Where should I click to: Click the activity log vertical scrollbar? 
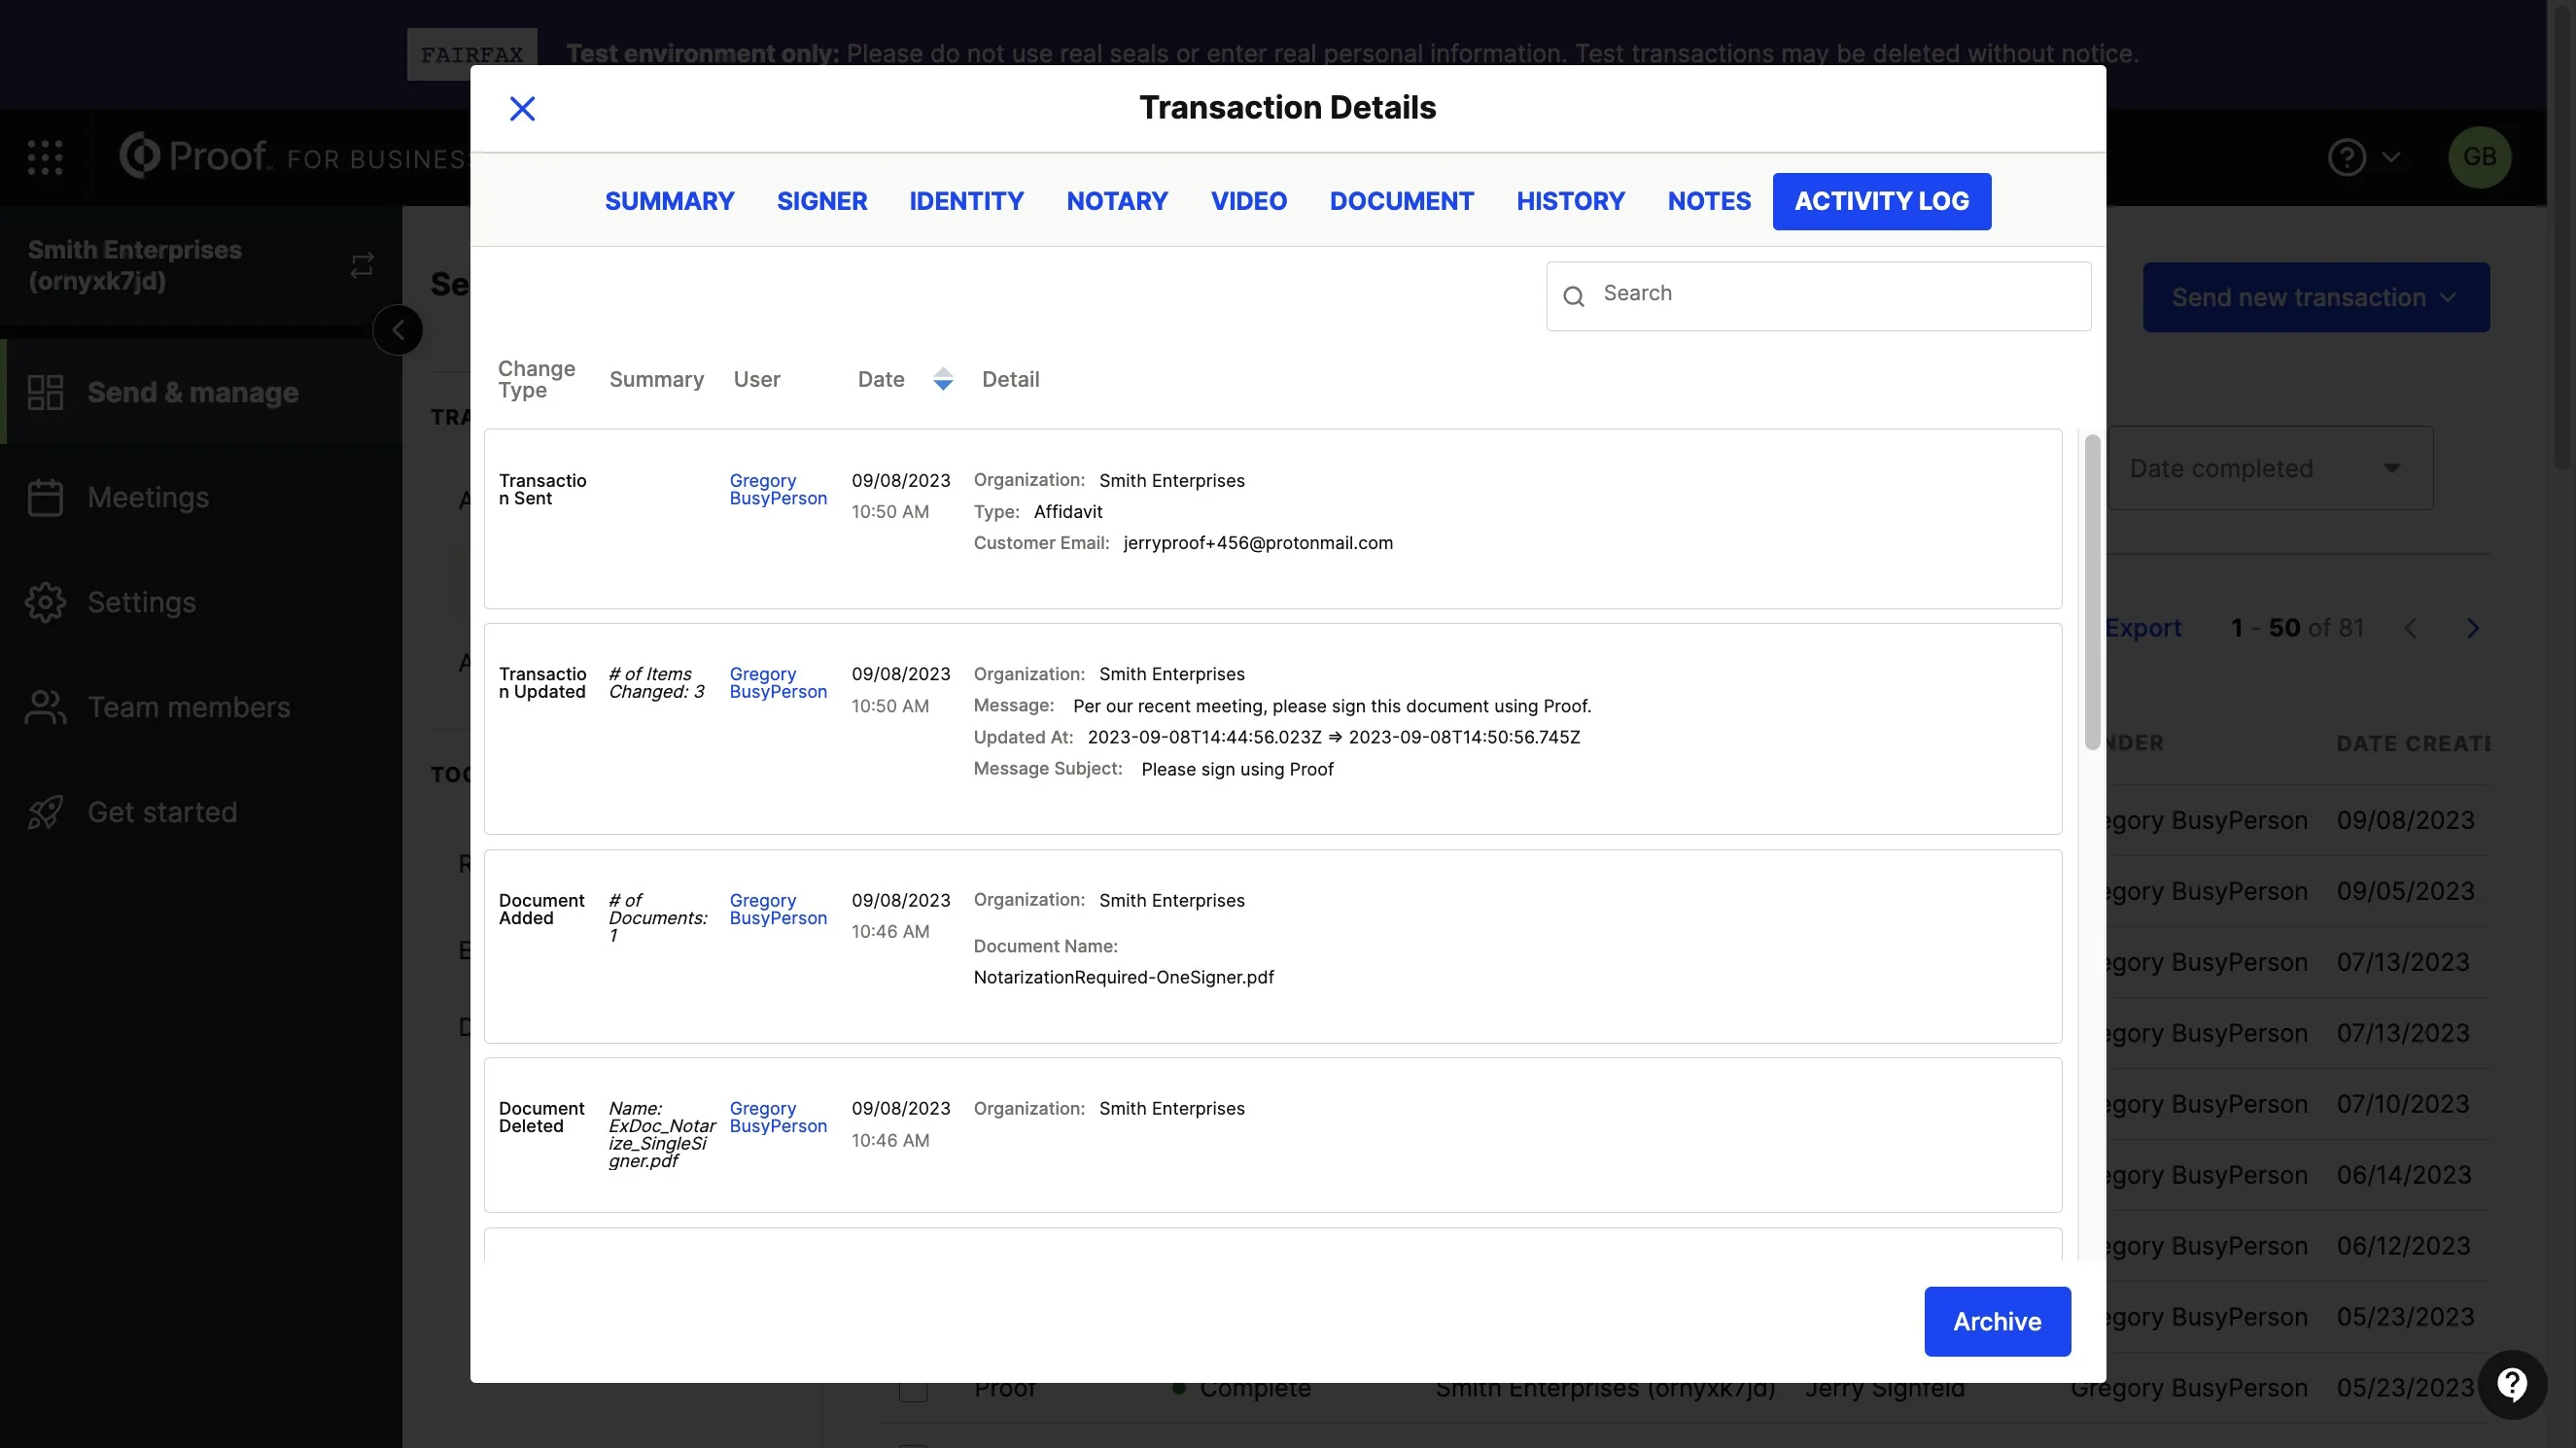tap(2092, 592)
